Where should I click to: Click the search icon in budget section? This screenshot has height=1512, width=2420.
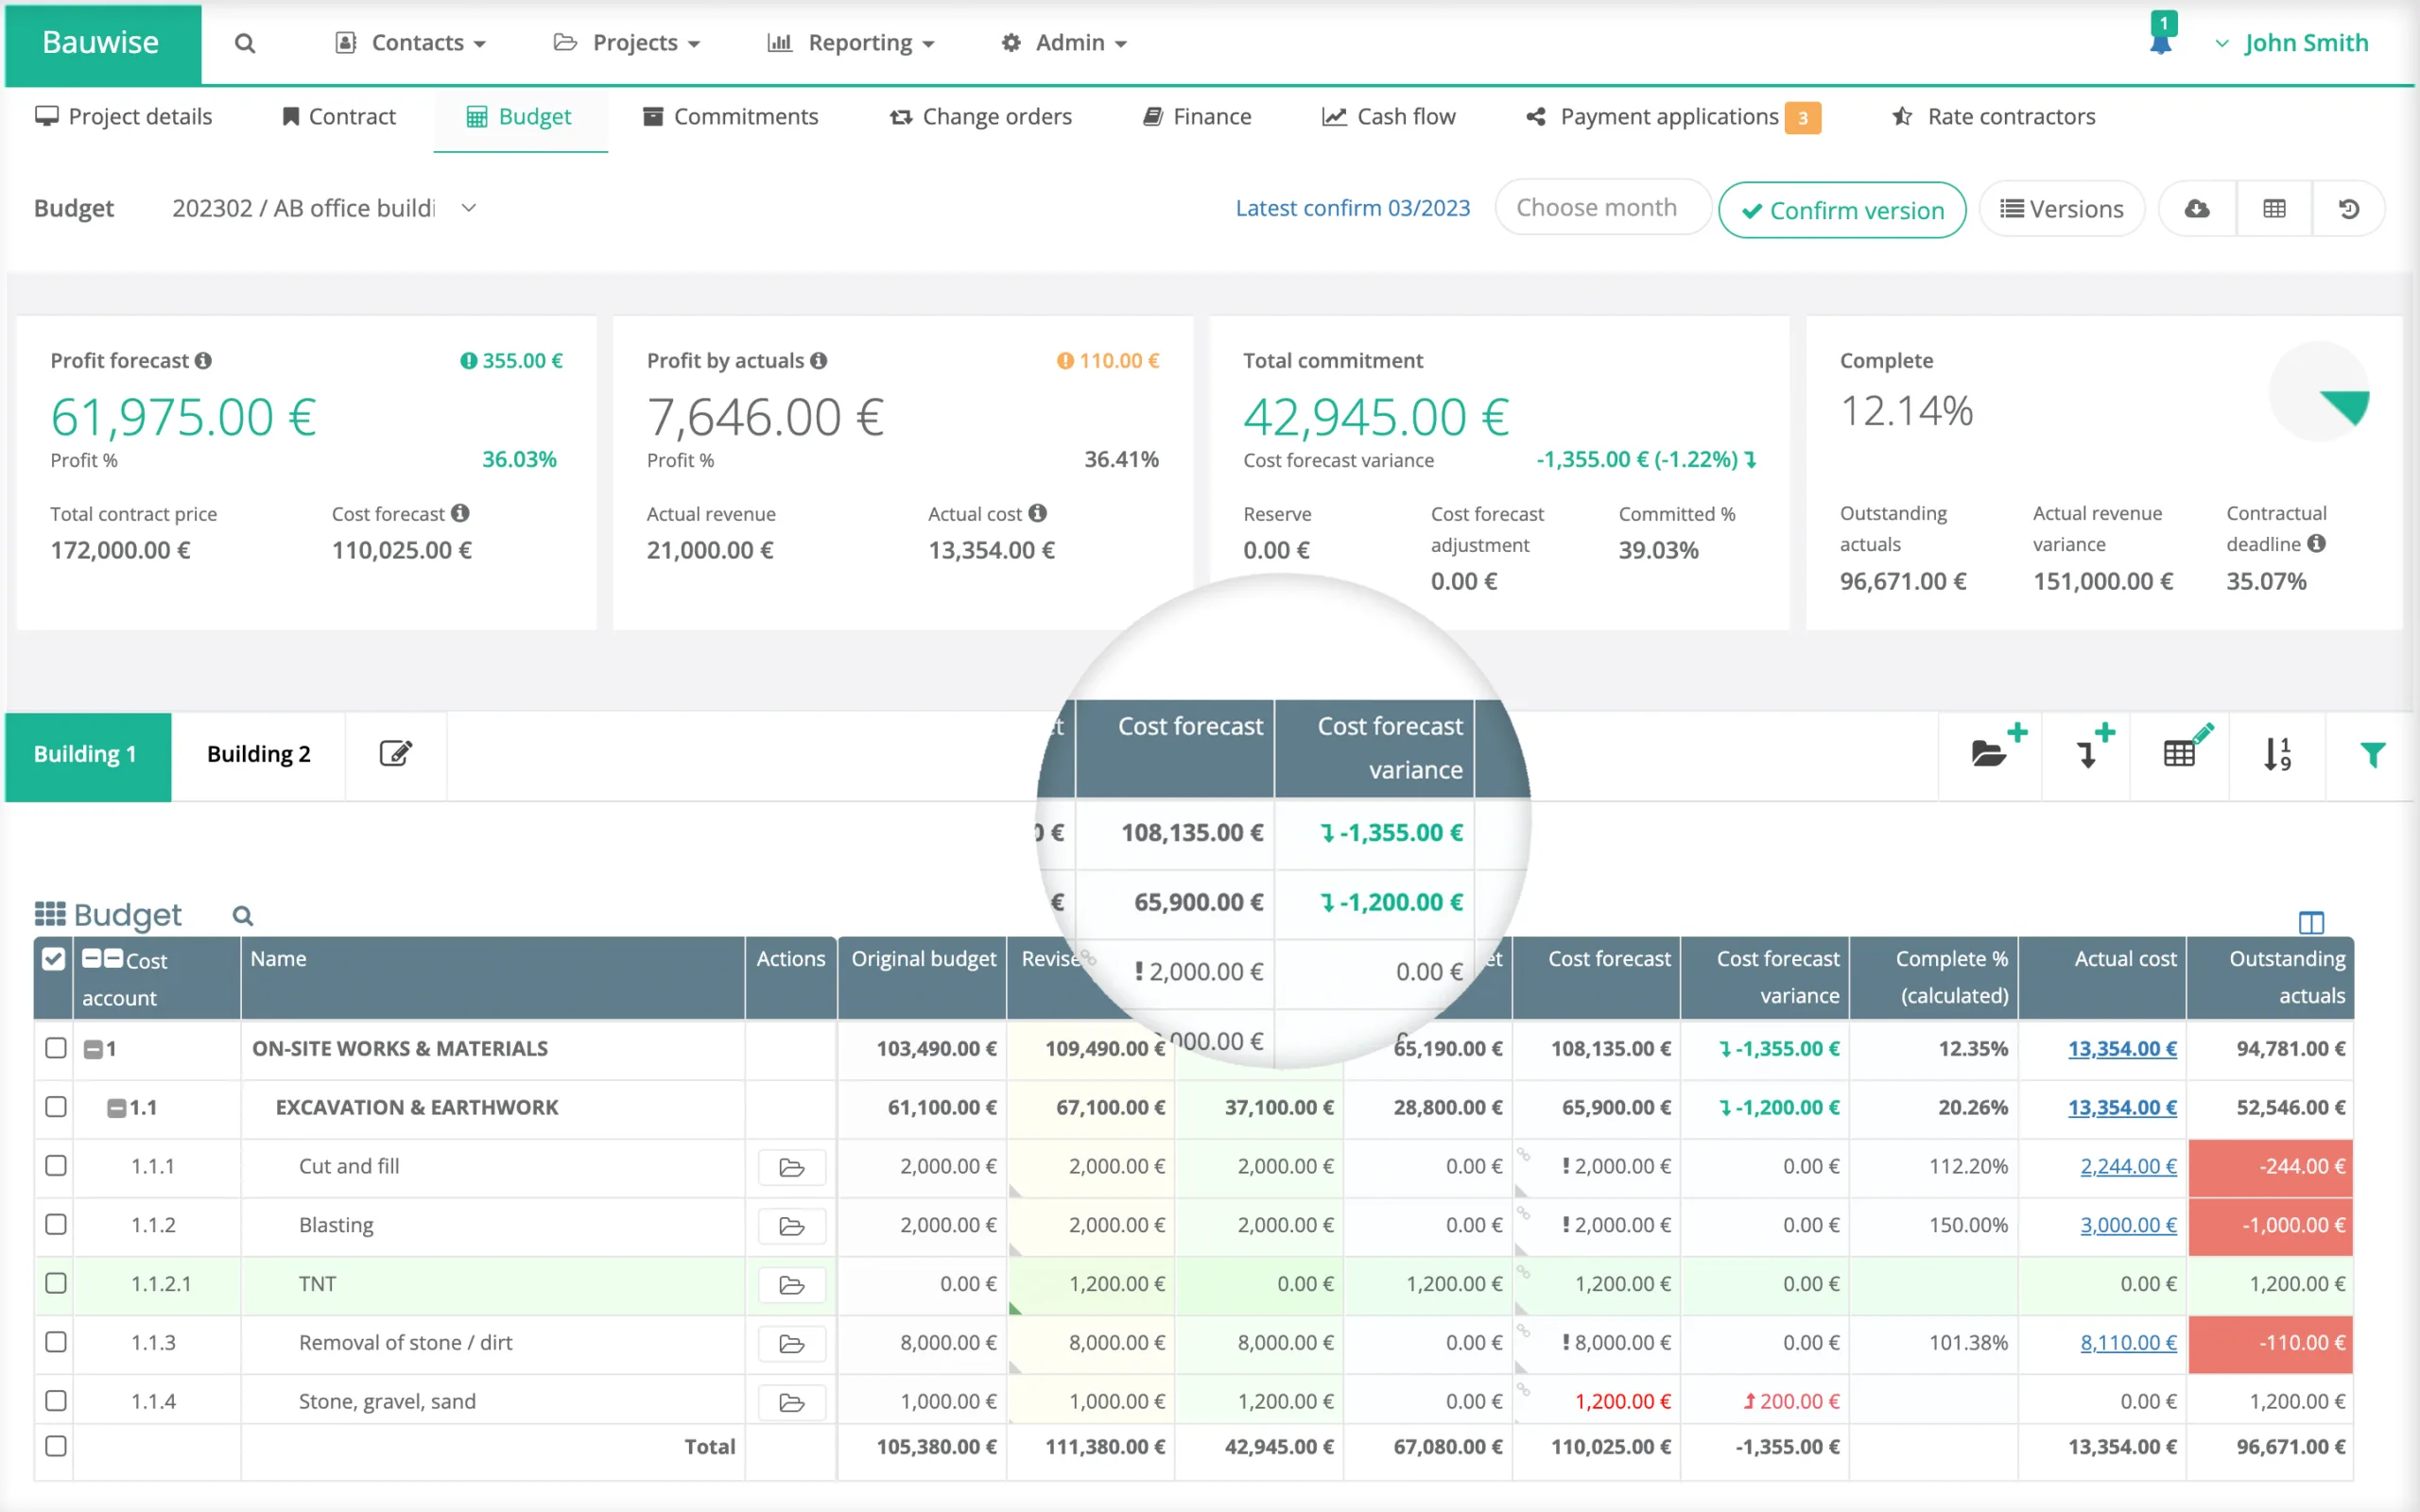click(x=242, y=913)
